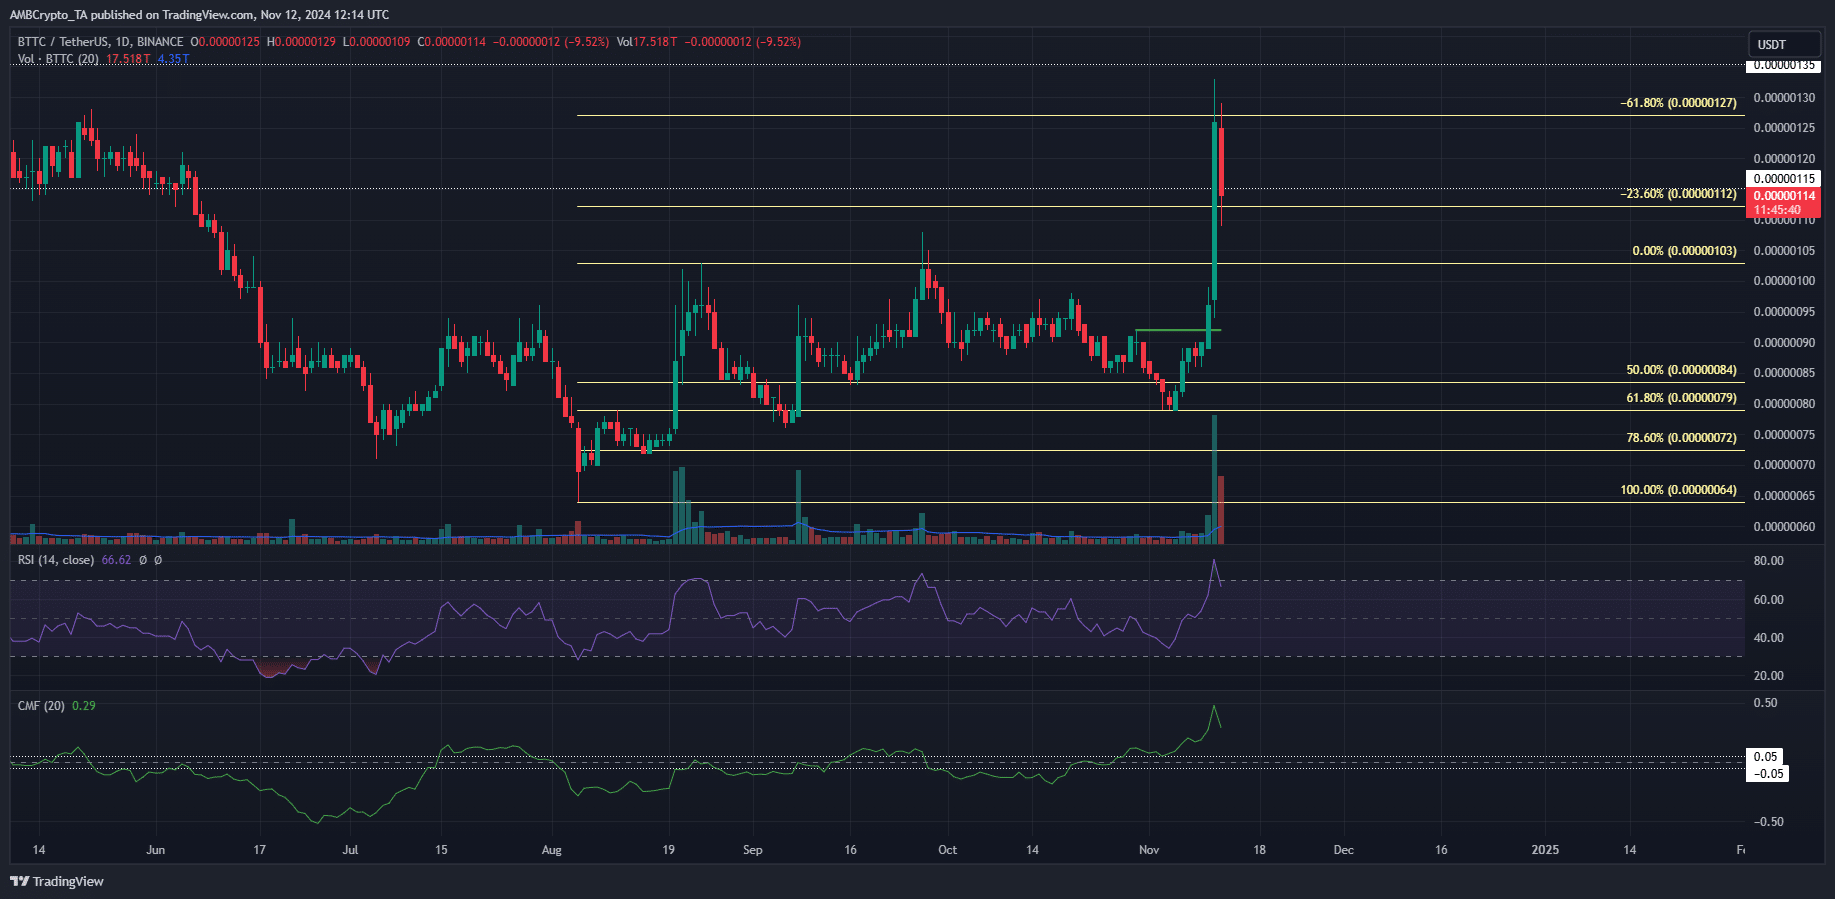Click the CMF -0.05 level label
This screenshot has height=899, width=1835.
click(1768, 774)
